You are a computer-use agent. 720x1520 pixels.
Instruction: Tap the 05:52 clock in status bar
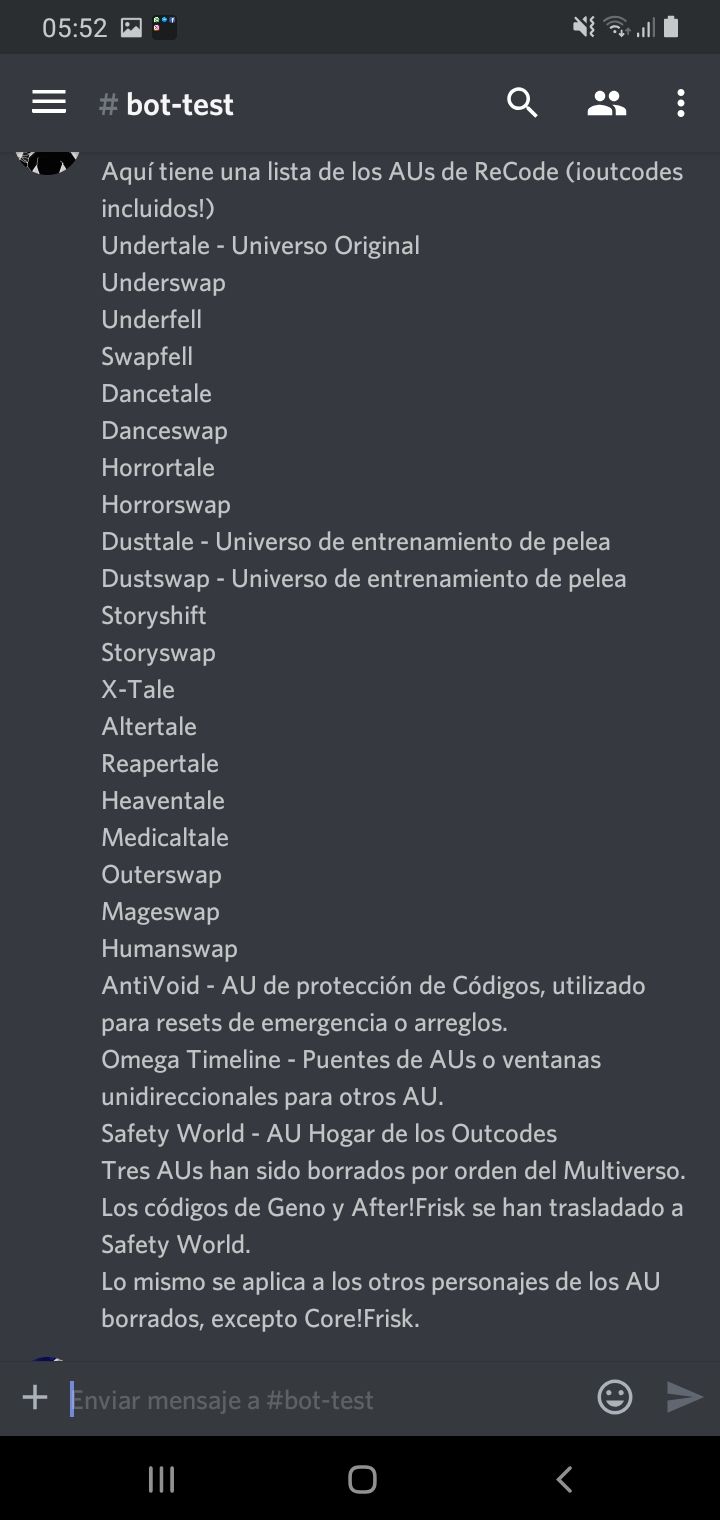(x=74, y=28)
